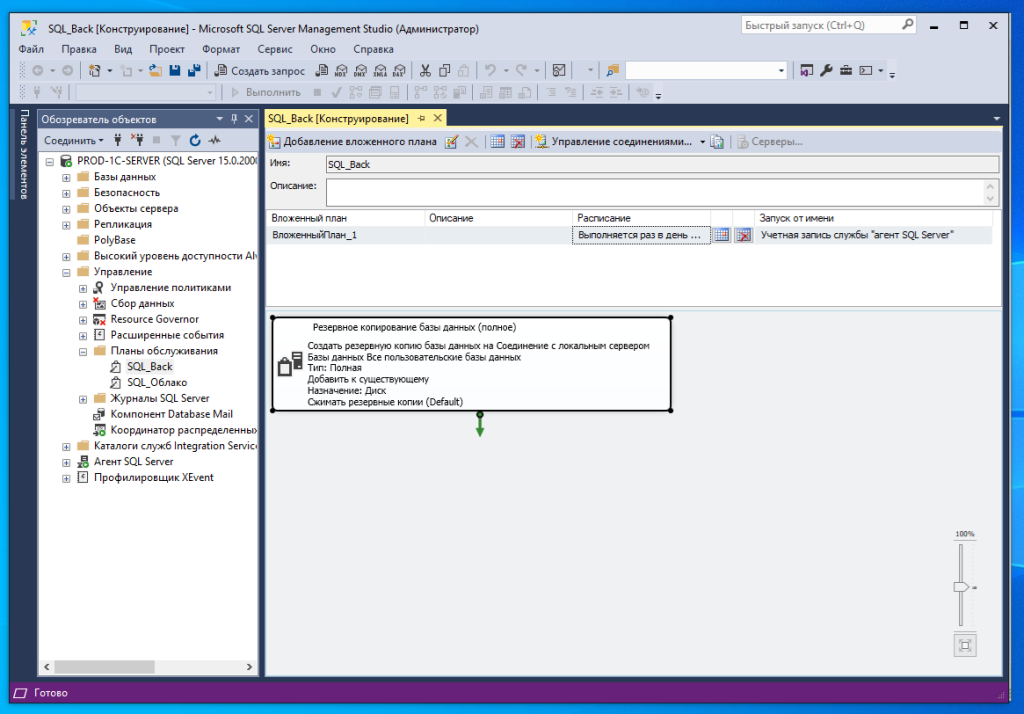
Task: Click Добавление вложенного плана button
Action: pos(352,142)
